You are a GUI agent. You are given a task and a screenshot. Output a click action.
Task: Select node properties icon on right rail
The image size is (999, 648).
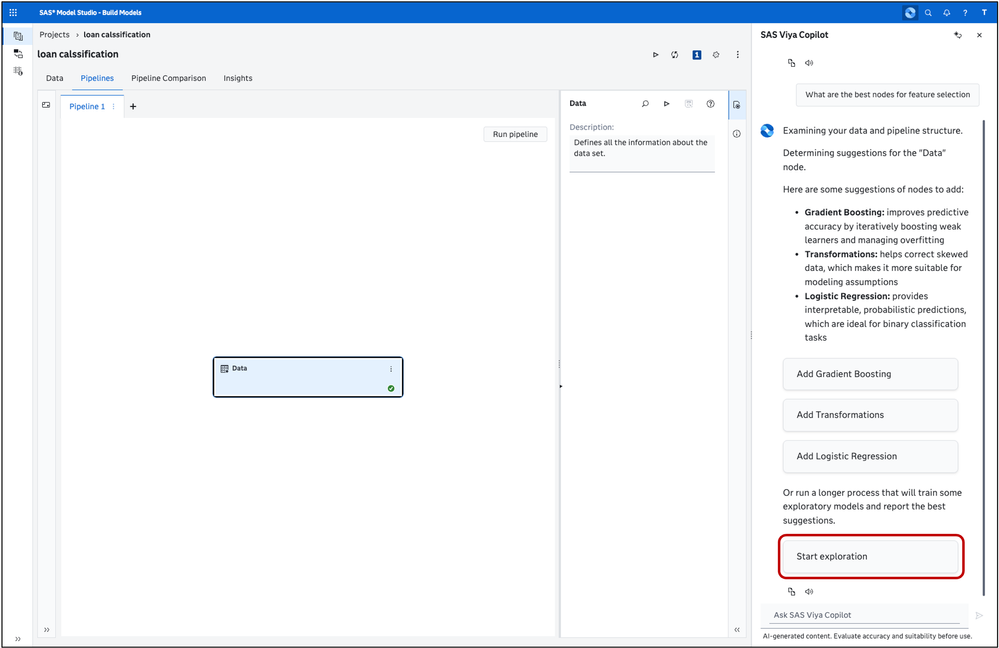pos(737,105)
